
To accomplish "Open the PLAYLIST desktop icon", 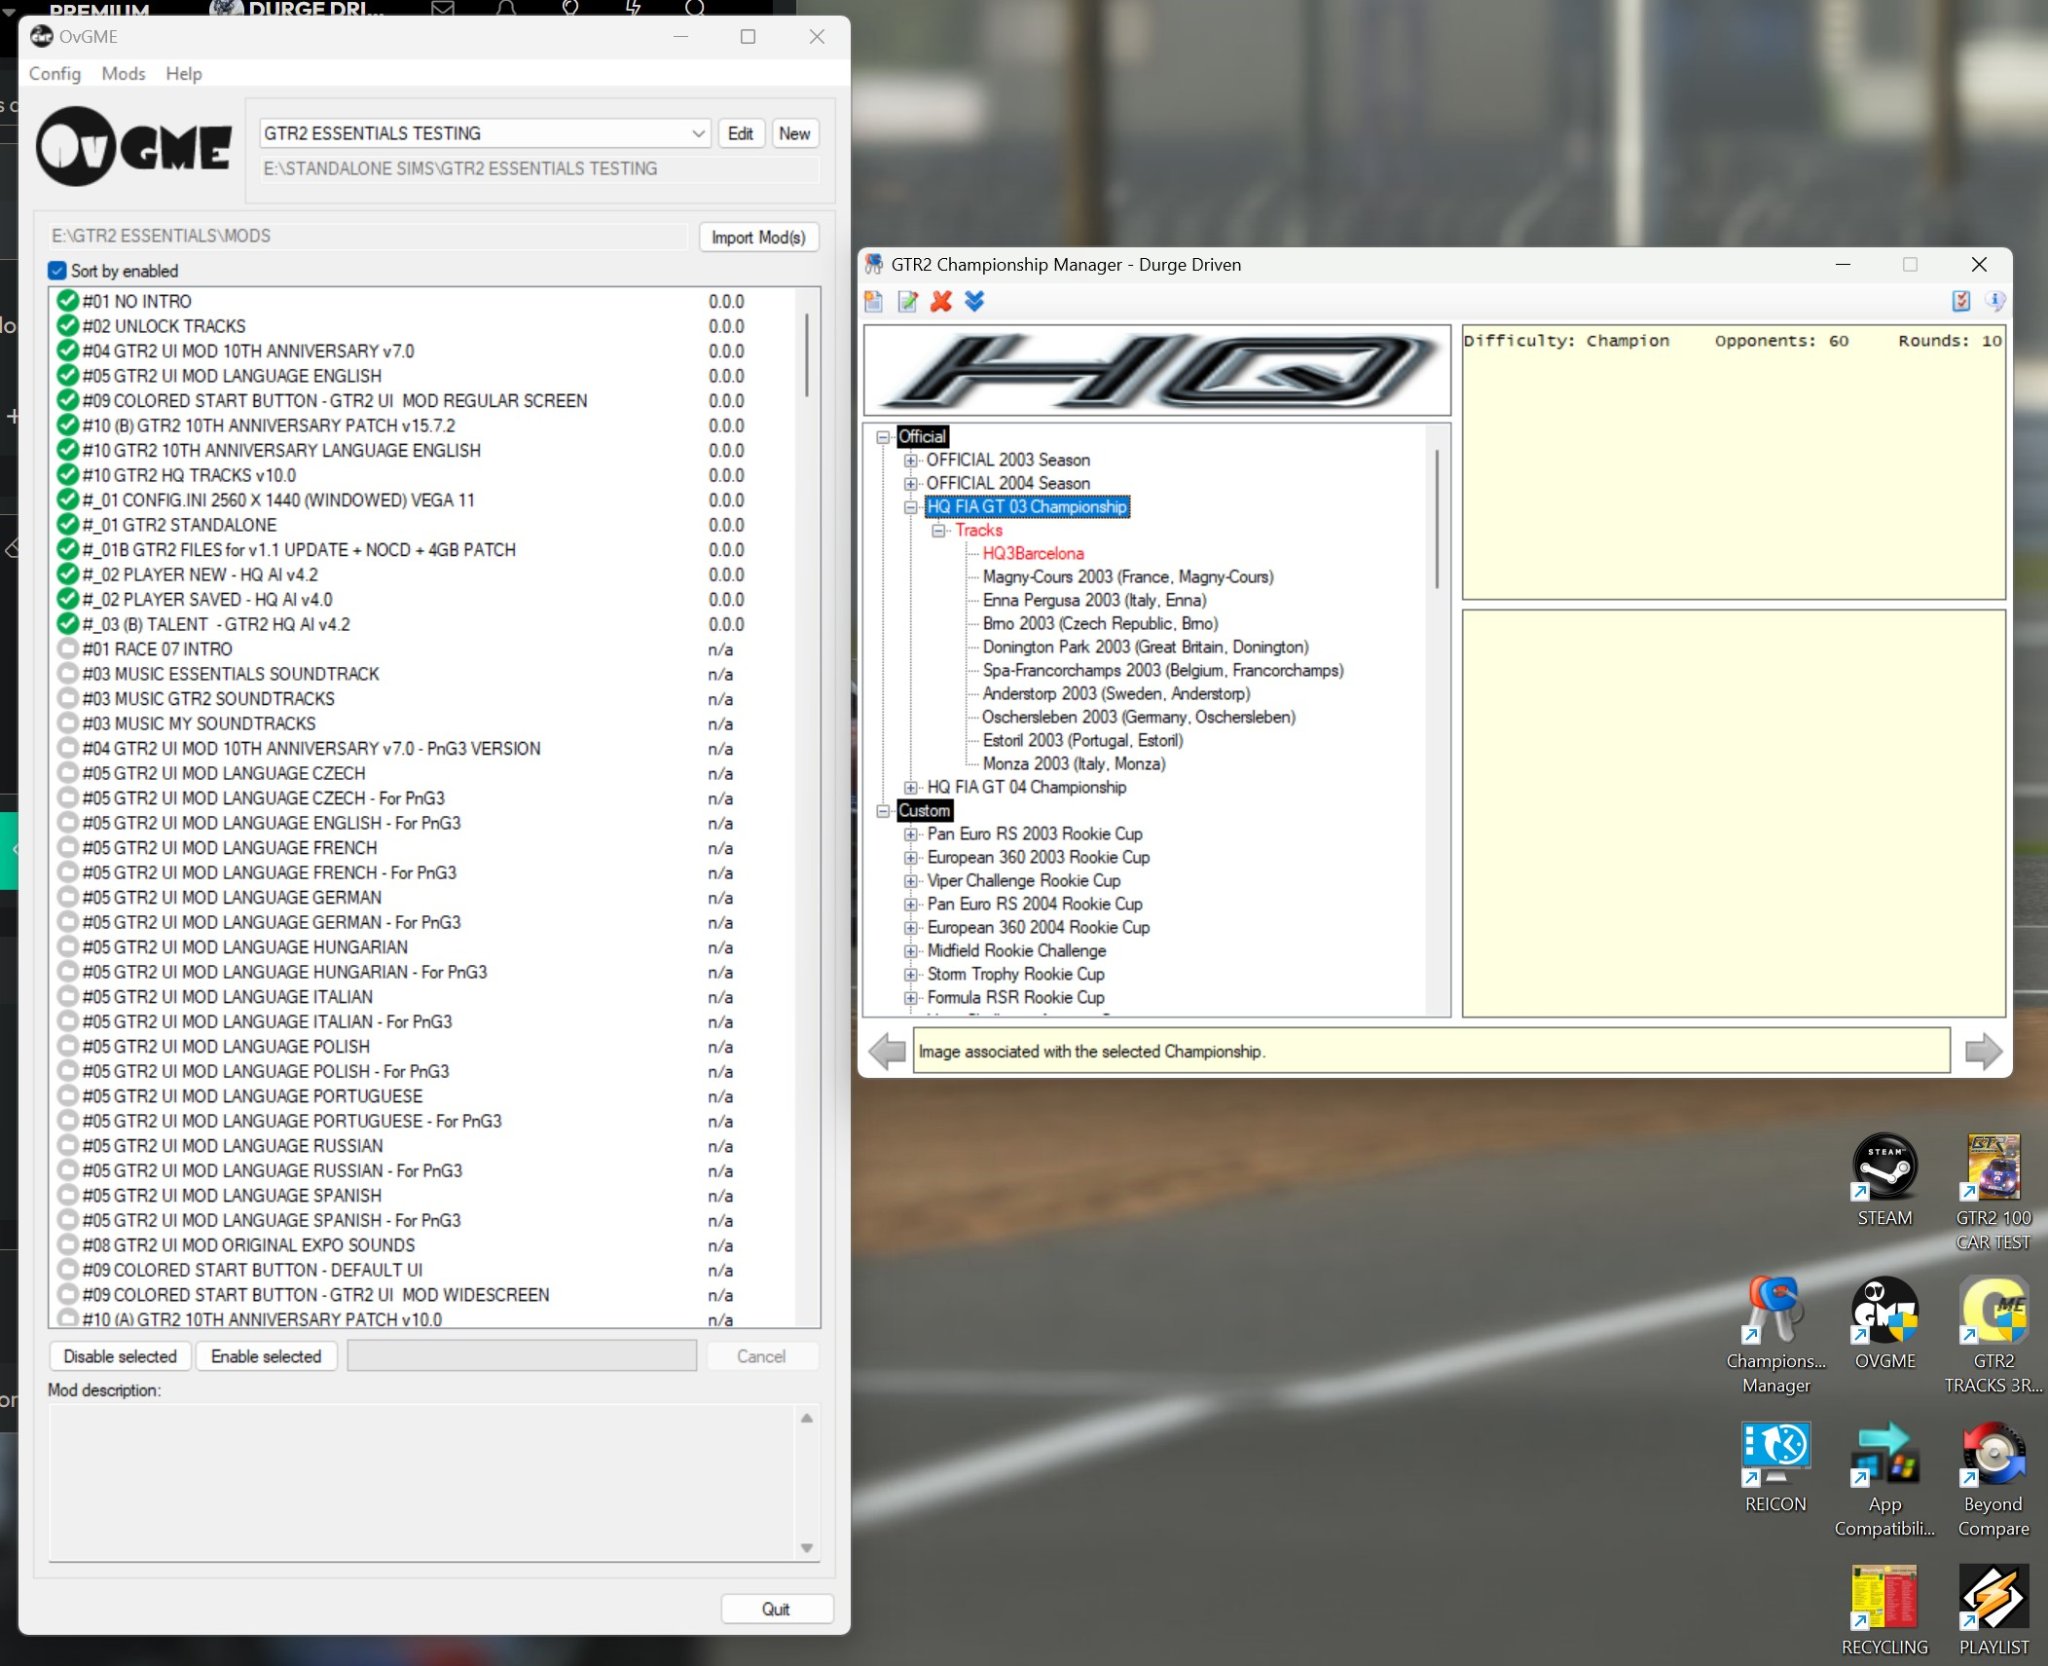I will coord(1993,1610).
